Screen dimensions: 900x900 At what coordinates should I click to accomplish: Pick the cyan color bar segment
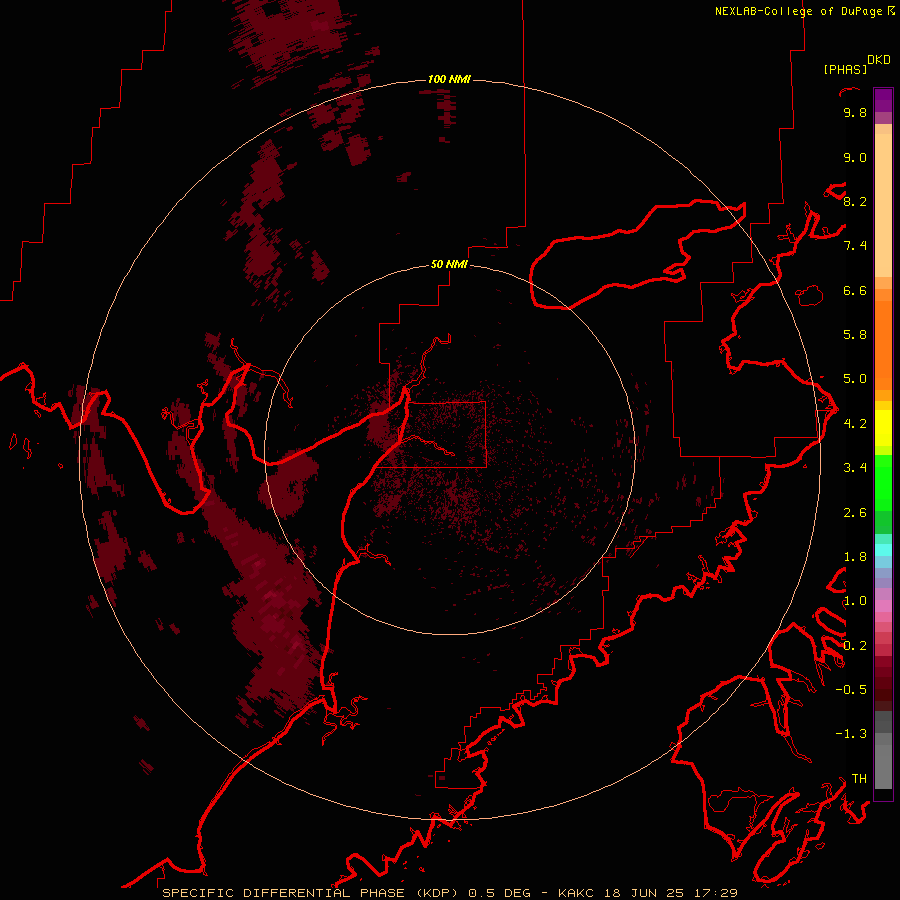(883, 550)
